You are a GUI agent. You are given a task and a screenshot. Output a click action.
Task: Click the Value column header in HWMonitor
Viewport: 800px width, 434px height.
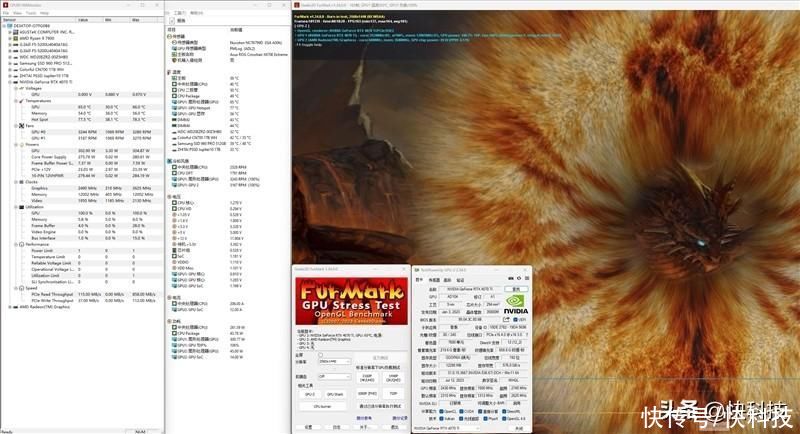pos(90,19)
